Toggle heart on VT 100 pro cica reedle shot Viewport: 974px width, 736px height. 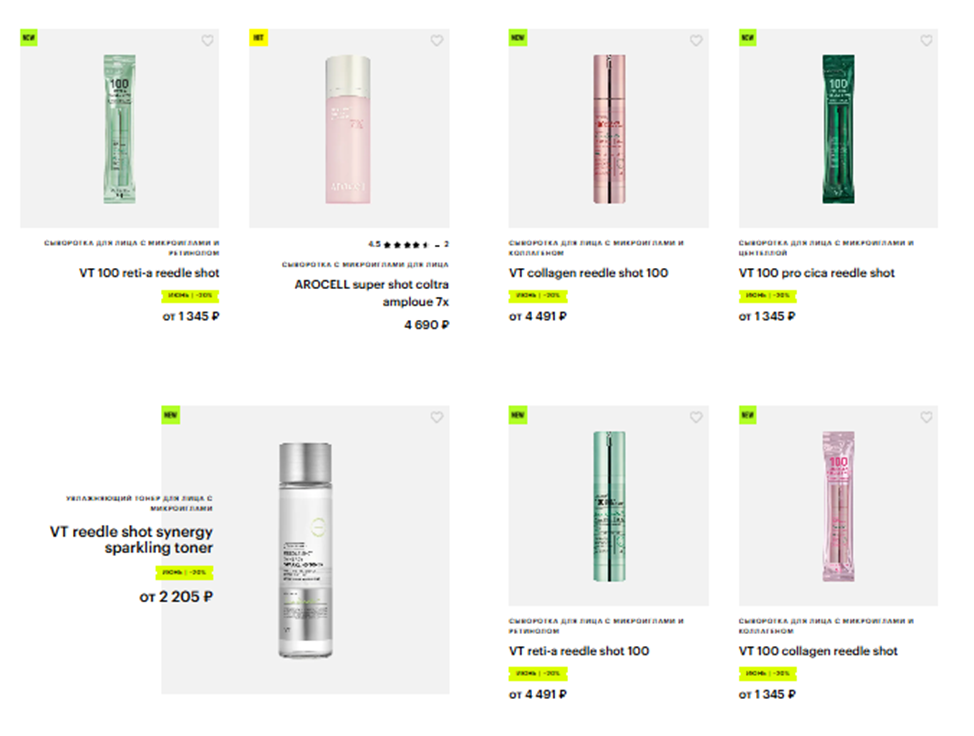click(x=926, y=40)
